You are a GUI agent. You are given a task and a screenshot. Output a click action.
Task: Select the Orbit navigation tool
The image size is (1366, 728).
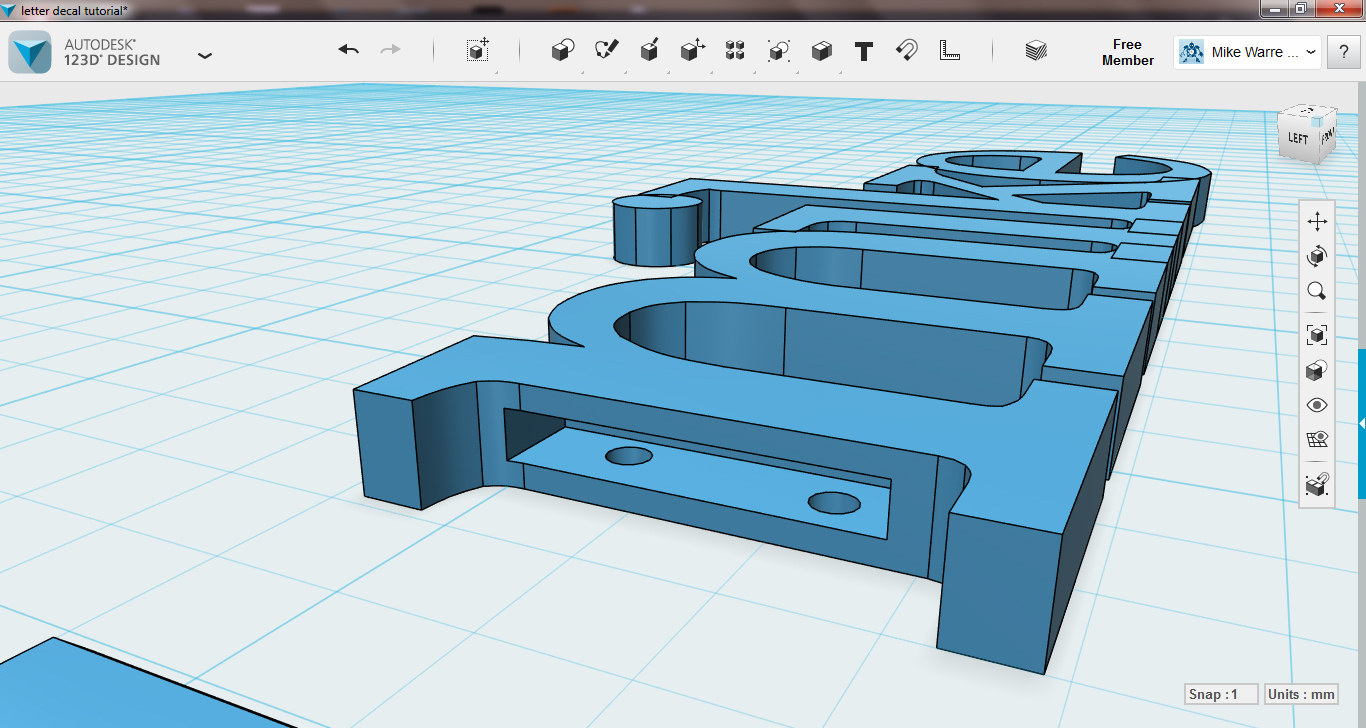(1316, 257)
